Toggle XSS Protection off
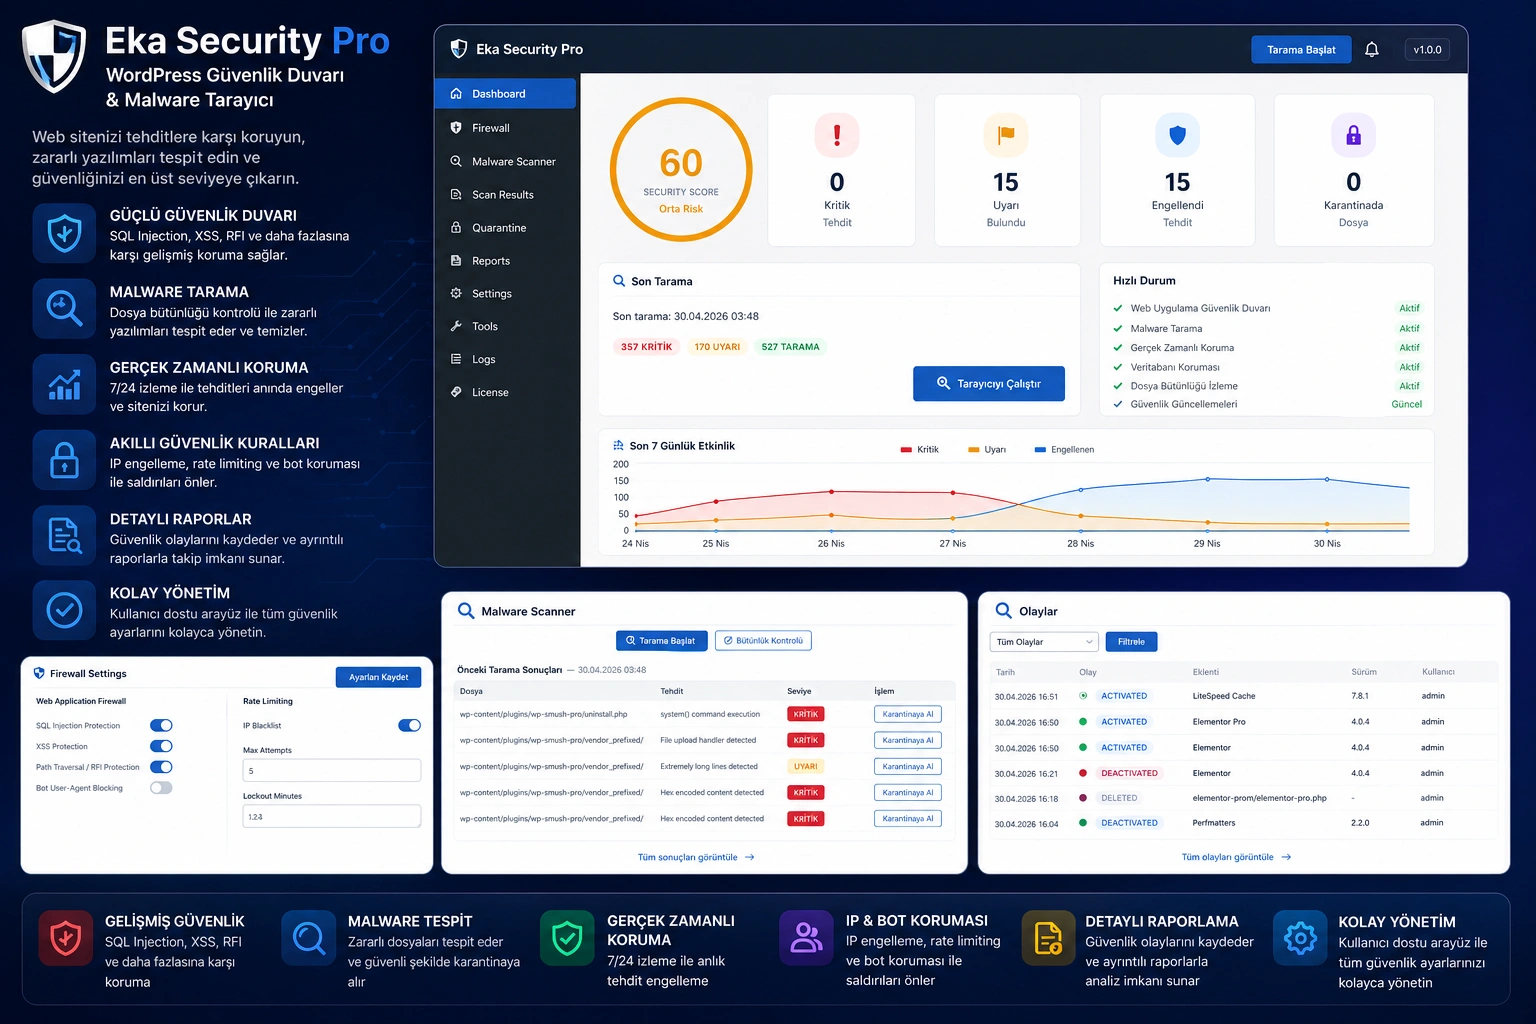This screenshot has height=1024, width=1536. [161, 746]
